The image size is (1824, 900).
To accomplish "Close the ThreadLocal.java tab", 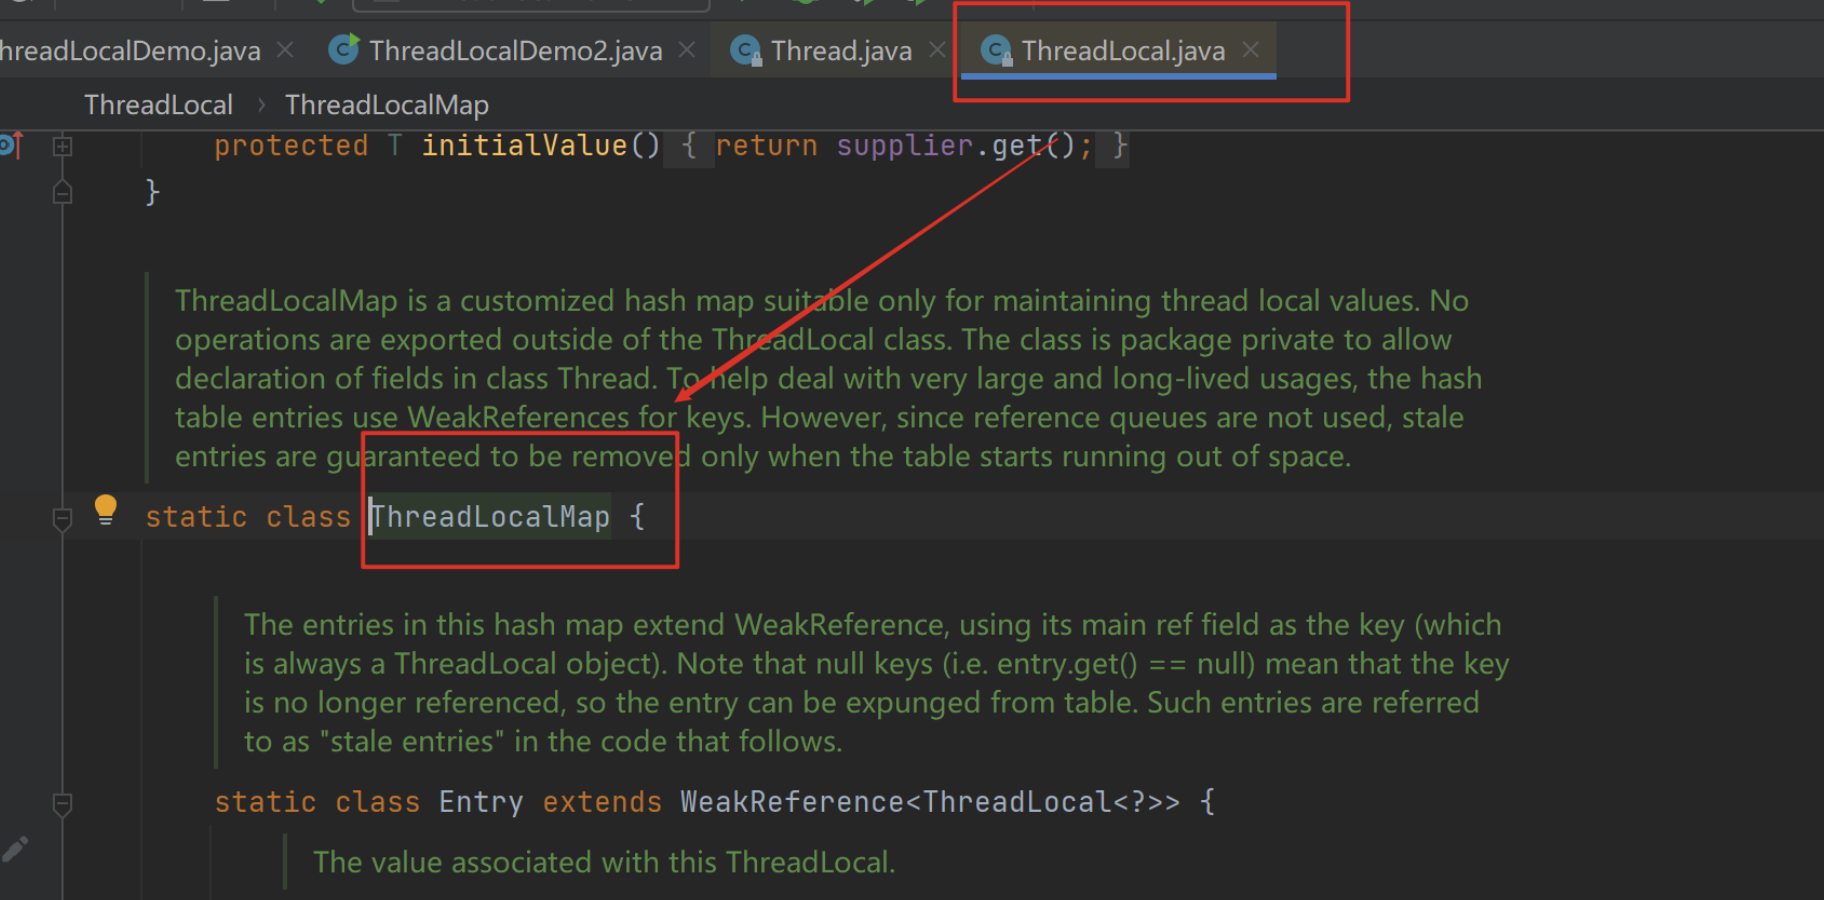I will point(1250,50).
